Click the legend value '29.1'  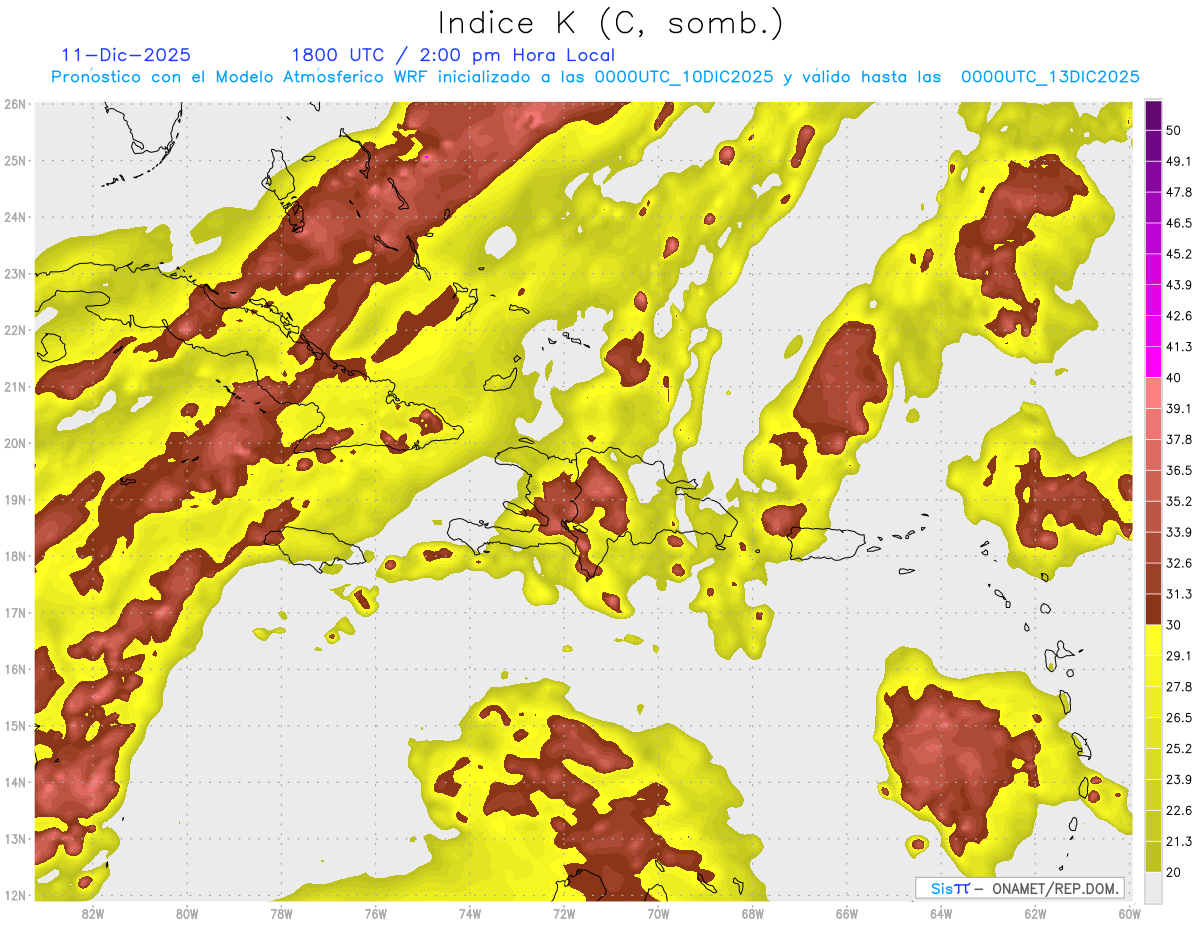coord(1179,656)
